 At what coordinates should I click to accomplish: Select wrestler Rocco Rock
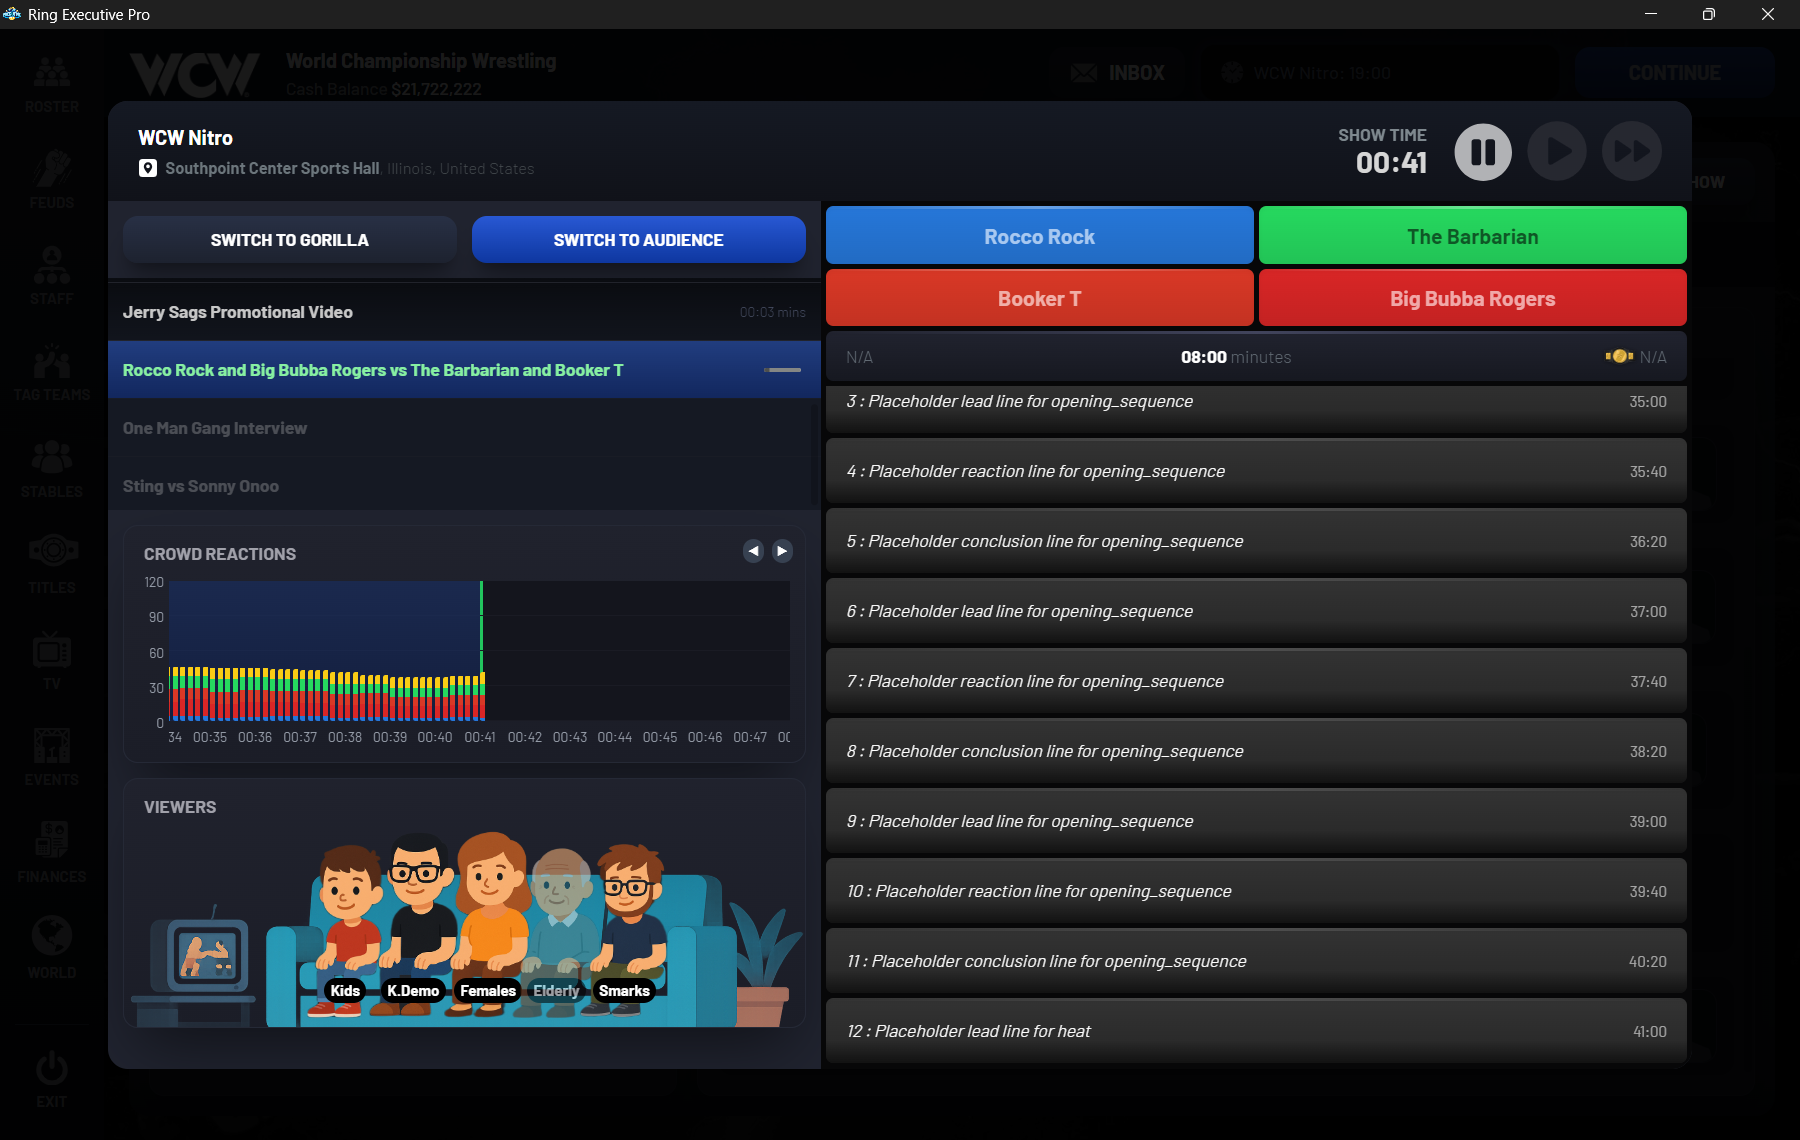[1039, 236]
